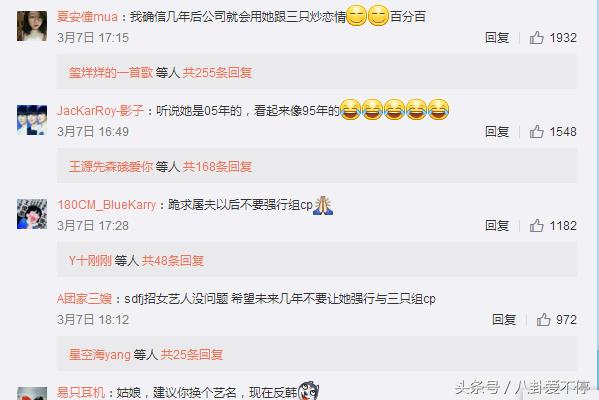
Task: Open username link 易只耳机
Action: coord(81,392)
